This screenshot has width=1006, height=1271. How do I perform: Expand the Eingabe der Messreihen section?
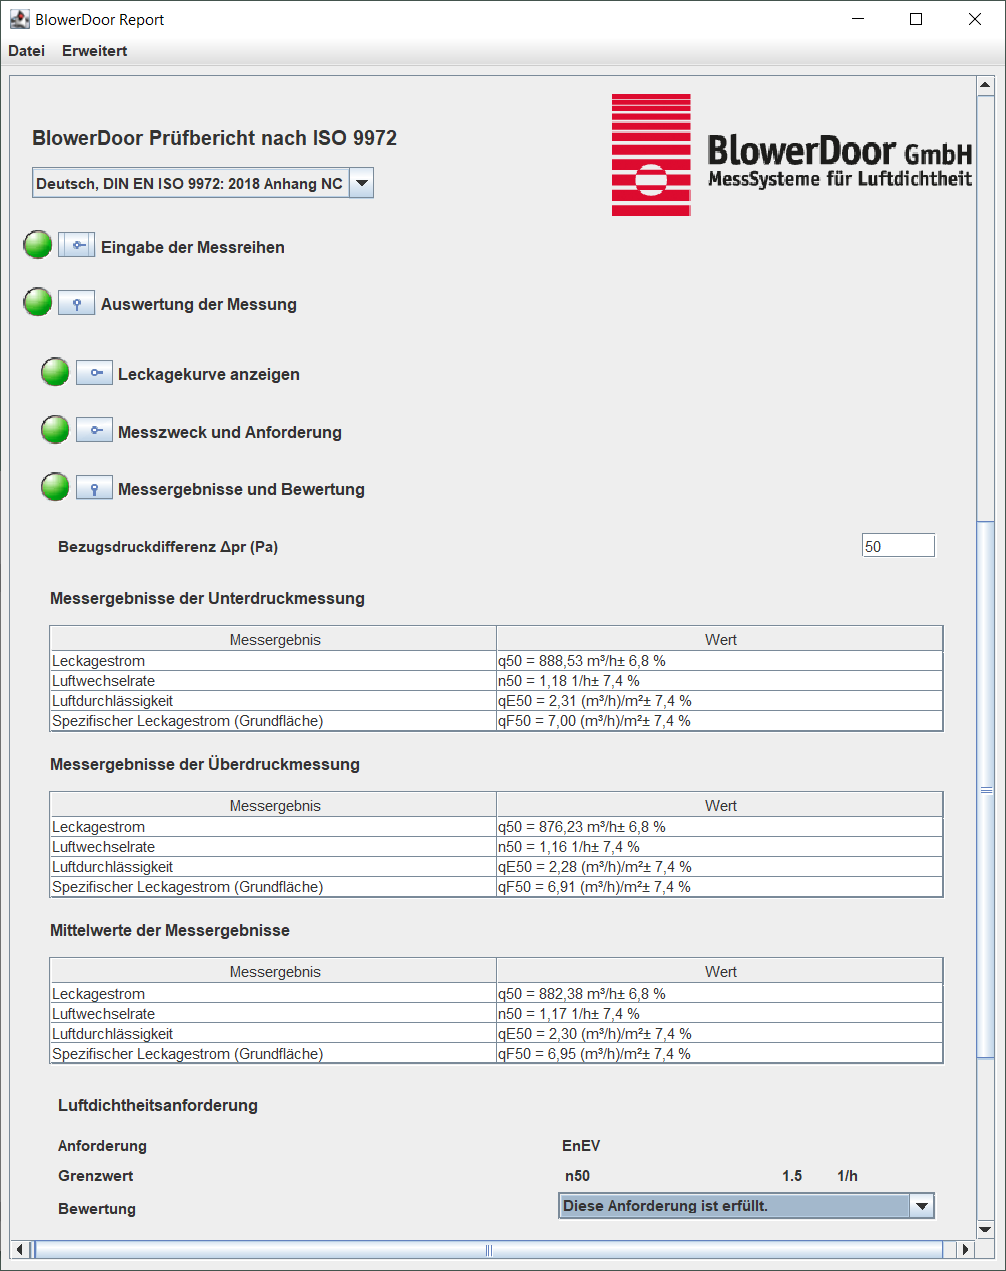pos(77,245)
